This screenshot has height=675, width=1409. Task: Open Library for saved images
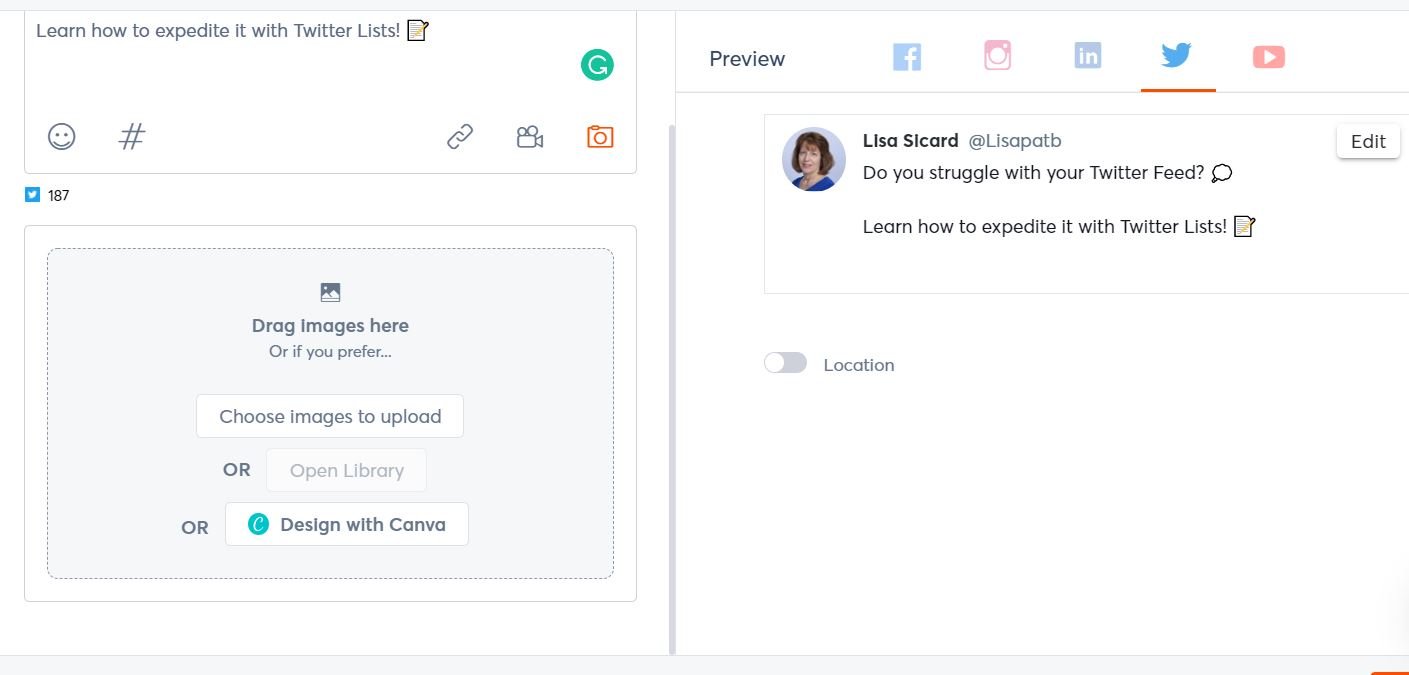tap(346, 470)
